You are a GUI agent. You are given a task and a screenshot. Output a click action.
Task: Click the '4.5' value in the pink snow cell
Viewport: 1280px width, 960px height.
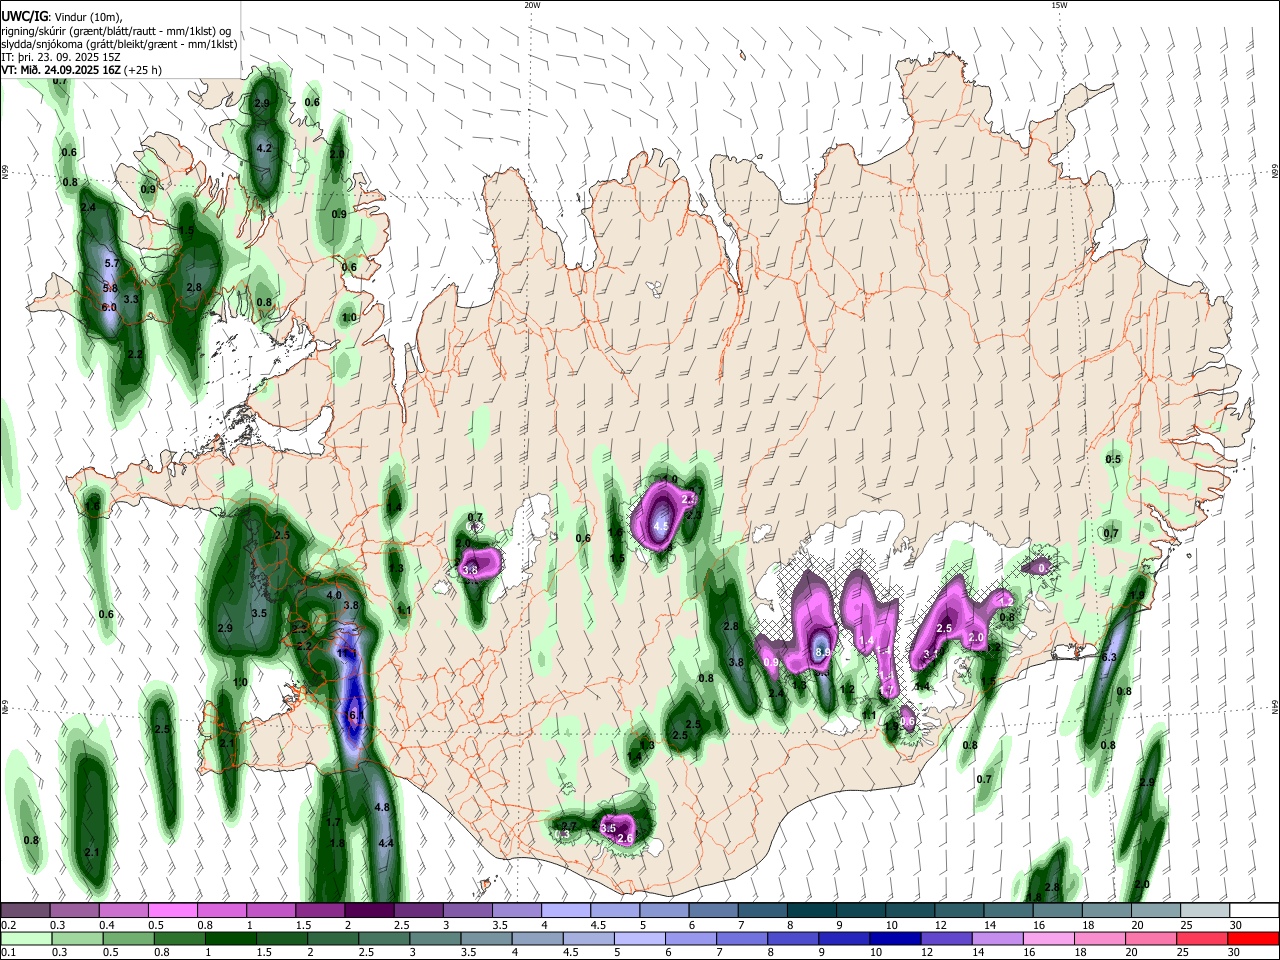point(661,525)
